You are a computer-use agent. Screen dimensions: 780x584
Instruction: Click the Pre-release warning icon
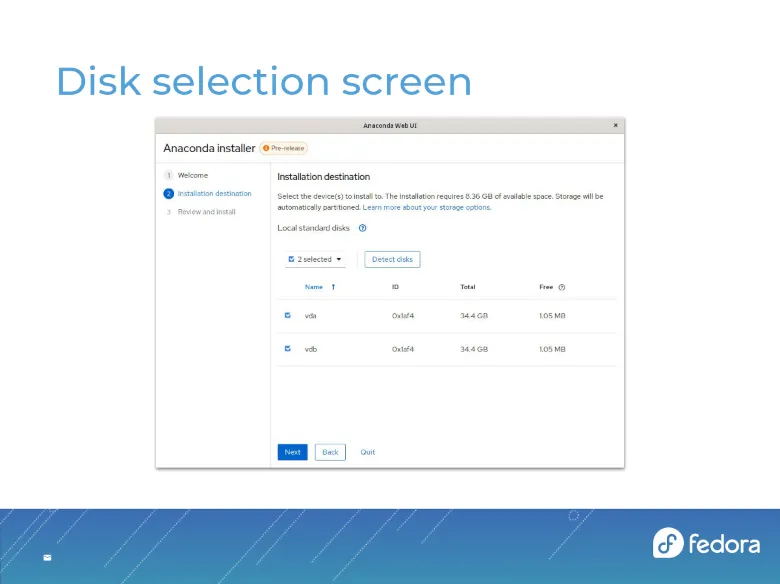(x=266, y=148)
